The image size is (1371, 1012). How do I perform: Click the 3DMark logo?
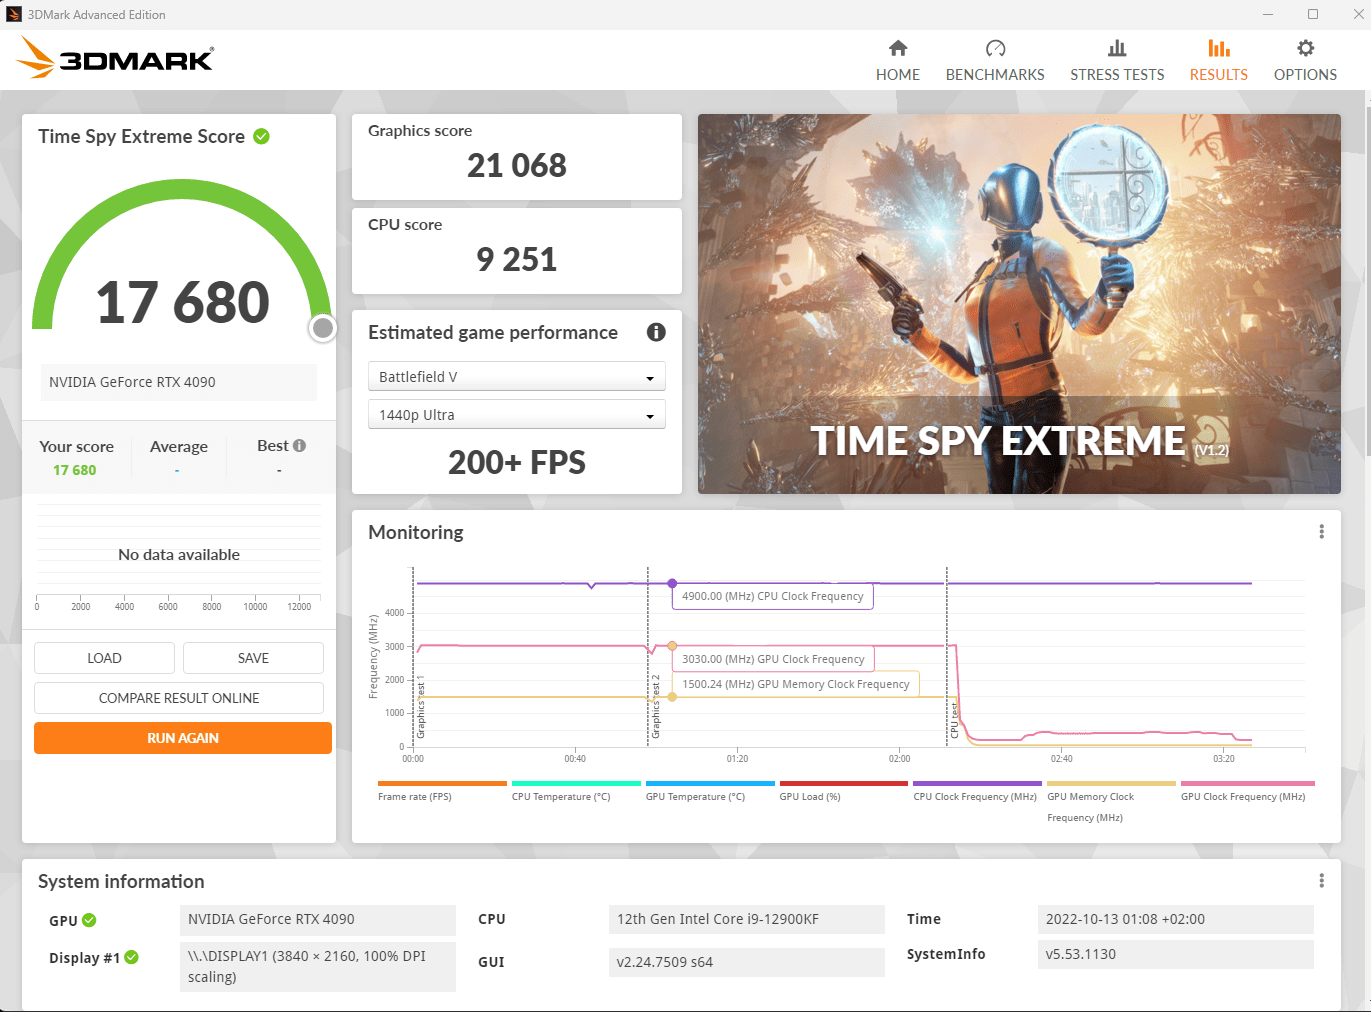115,58
